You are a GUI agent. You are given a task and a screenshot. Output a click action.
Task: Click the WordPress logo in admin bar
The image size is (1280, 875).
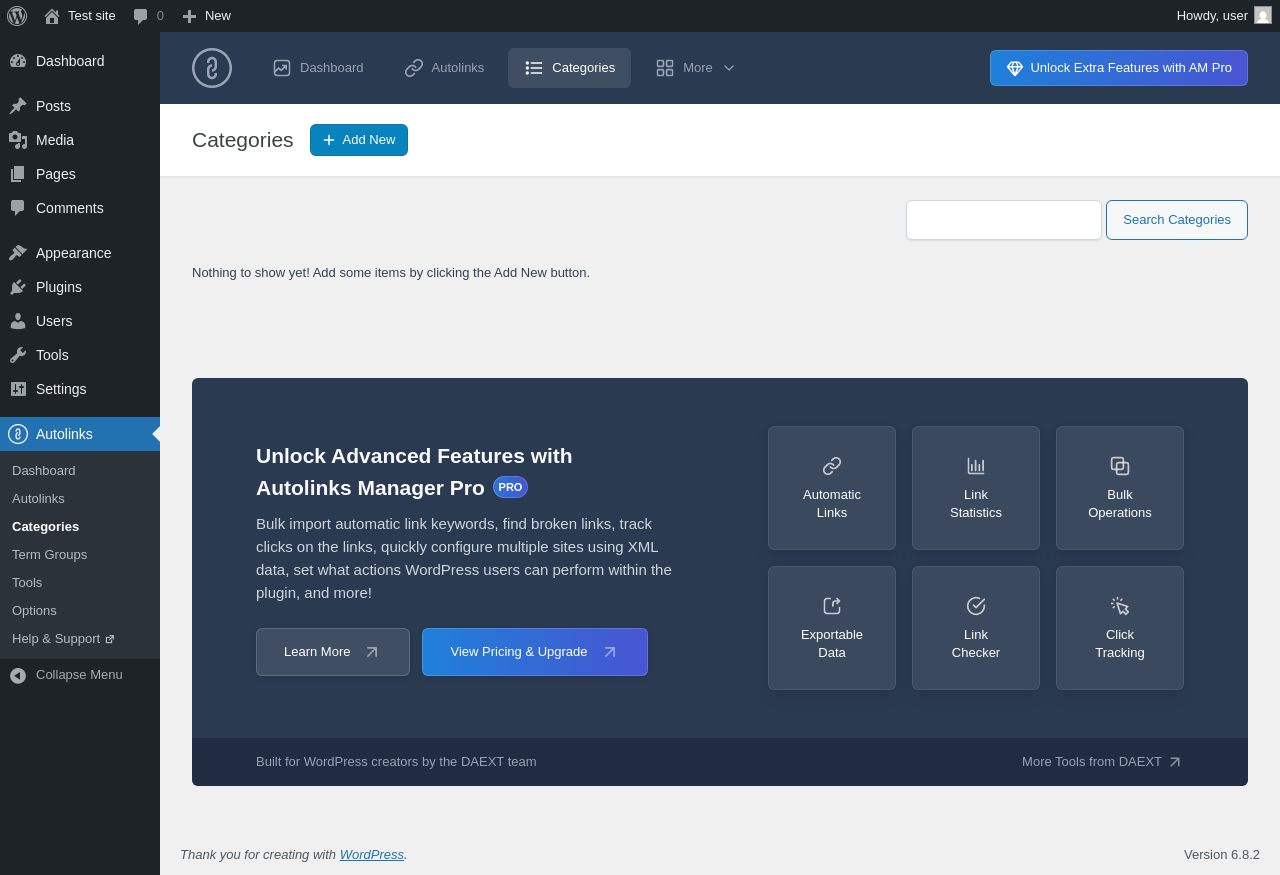17,16
